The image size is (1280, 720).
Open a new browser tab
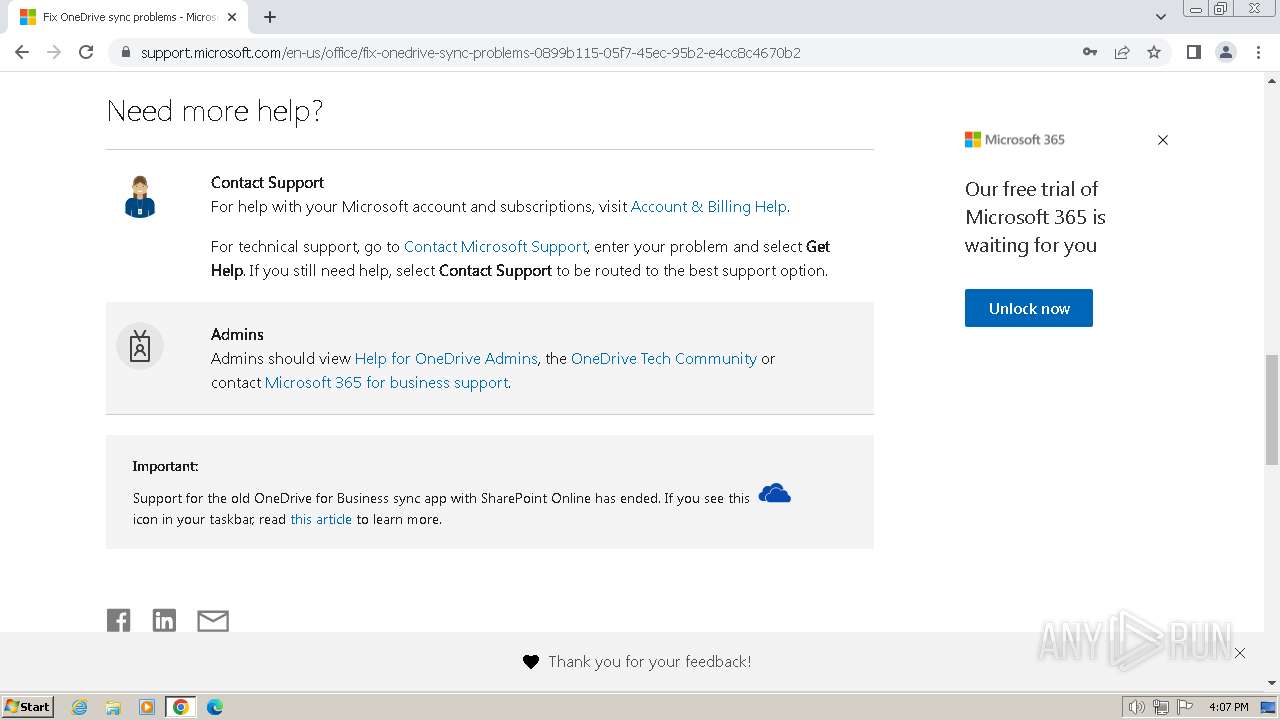[270, 17]
